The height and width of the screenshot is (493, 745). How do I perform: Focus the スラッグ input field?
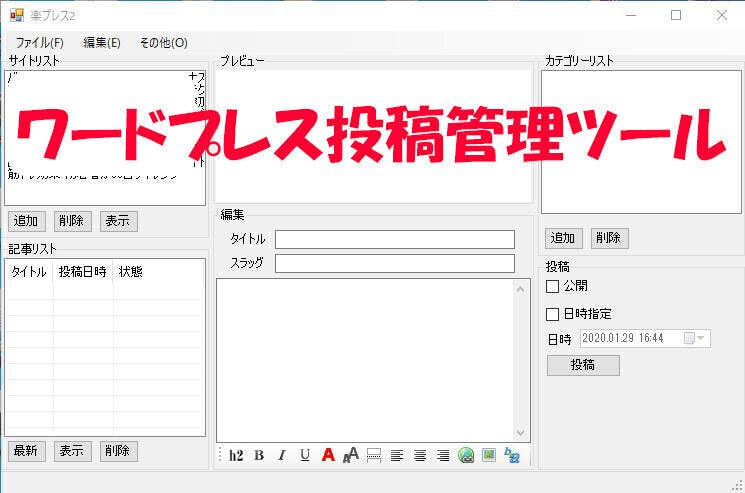(395, 264)
